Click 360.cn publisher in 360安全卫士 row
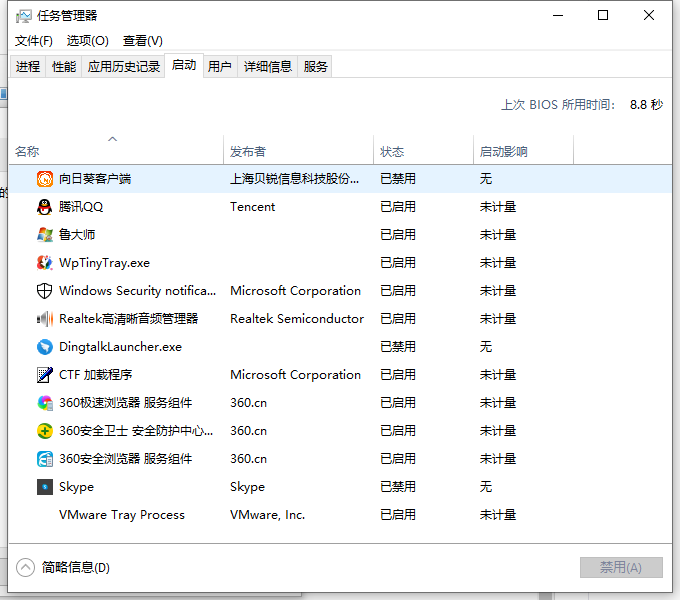Viewport: 680px width, 600px height. tap(248, 431)
